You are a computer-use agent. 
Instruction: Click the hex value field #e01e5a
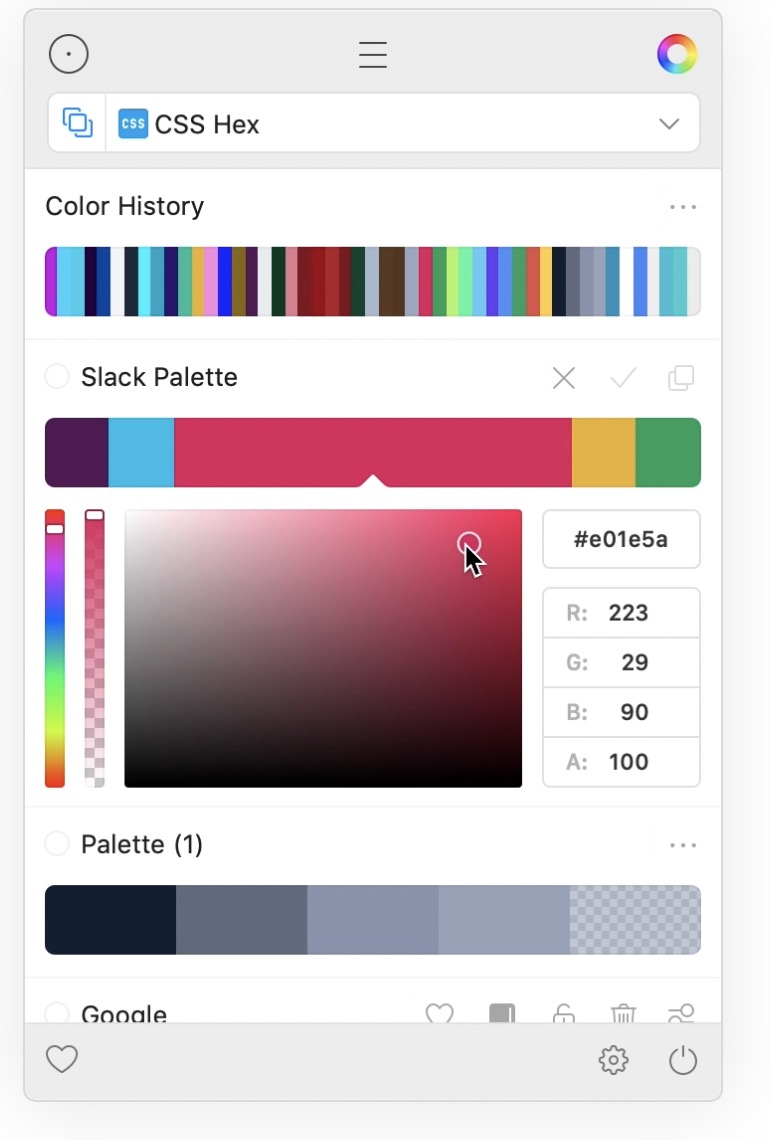[621, 540]
